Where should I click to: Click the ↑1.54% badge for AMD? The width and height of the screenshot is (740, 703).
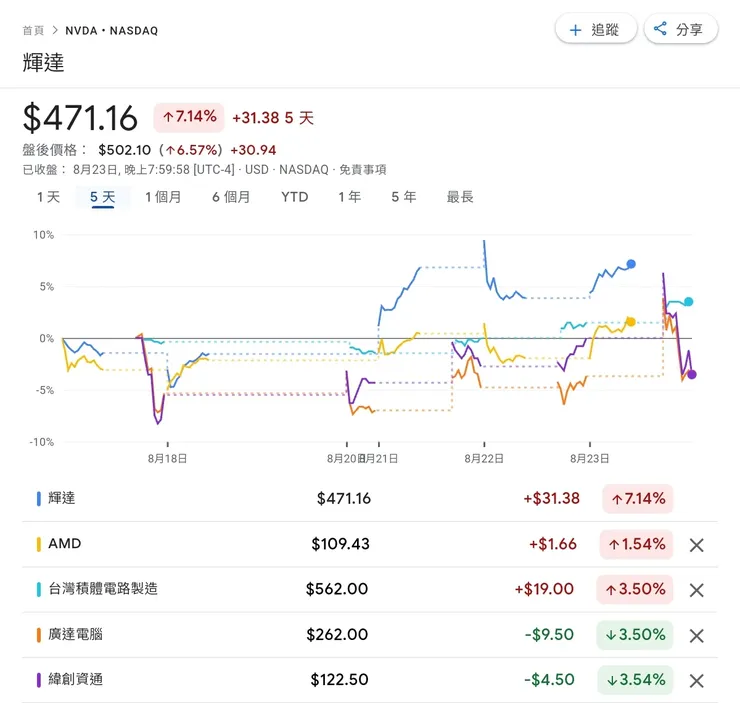(x=636, y=544)
